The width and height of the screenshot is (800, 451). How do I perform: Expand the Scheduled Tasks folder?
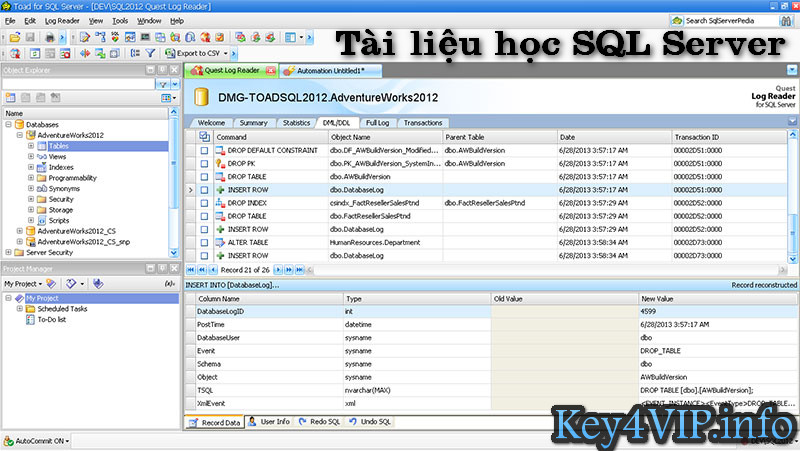[19, 309]
